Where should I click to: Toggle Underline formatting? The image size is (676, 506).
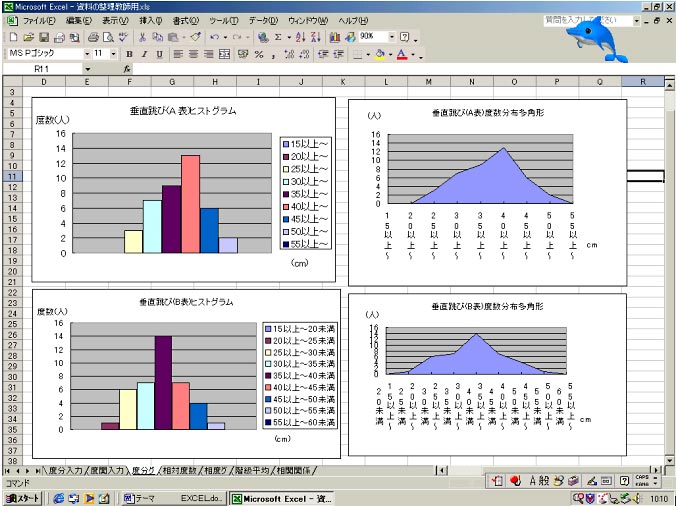(x=158, y=54)
